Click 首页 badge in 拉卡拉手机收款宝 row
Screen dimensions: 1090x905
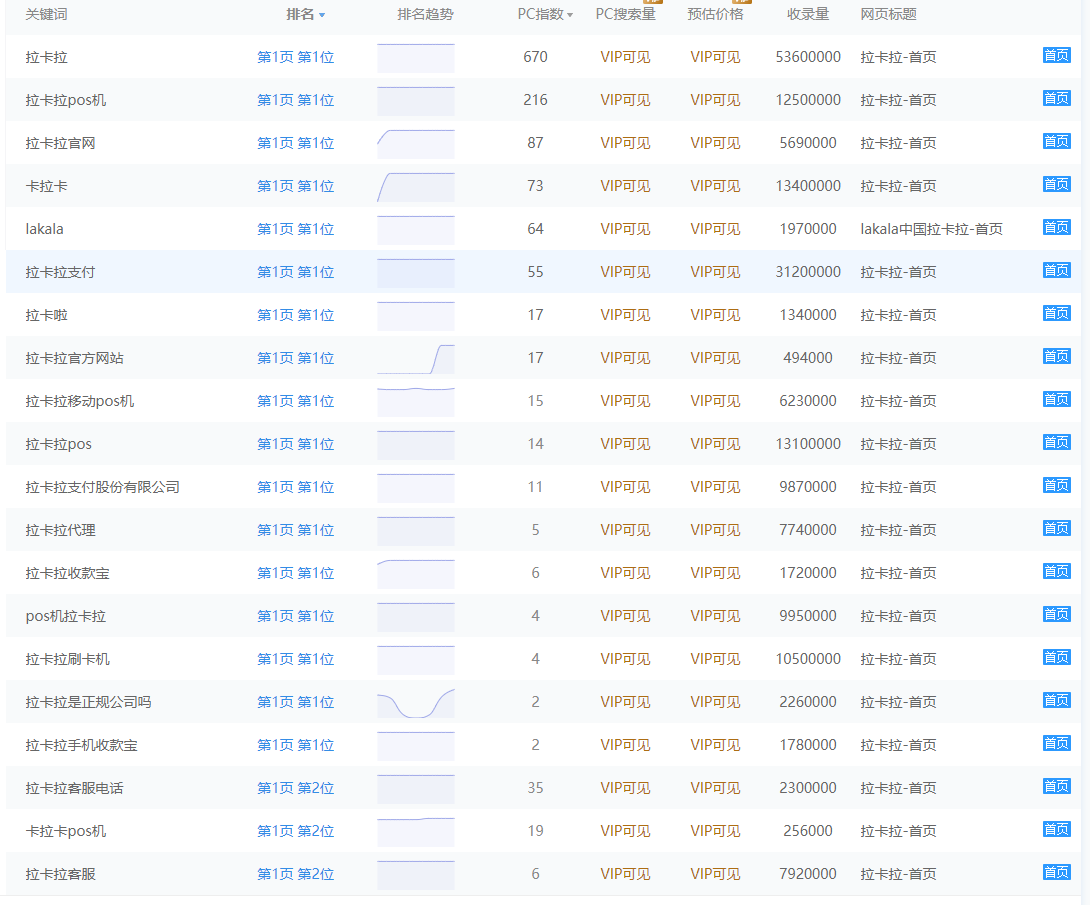click(x=1056, y=744)
